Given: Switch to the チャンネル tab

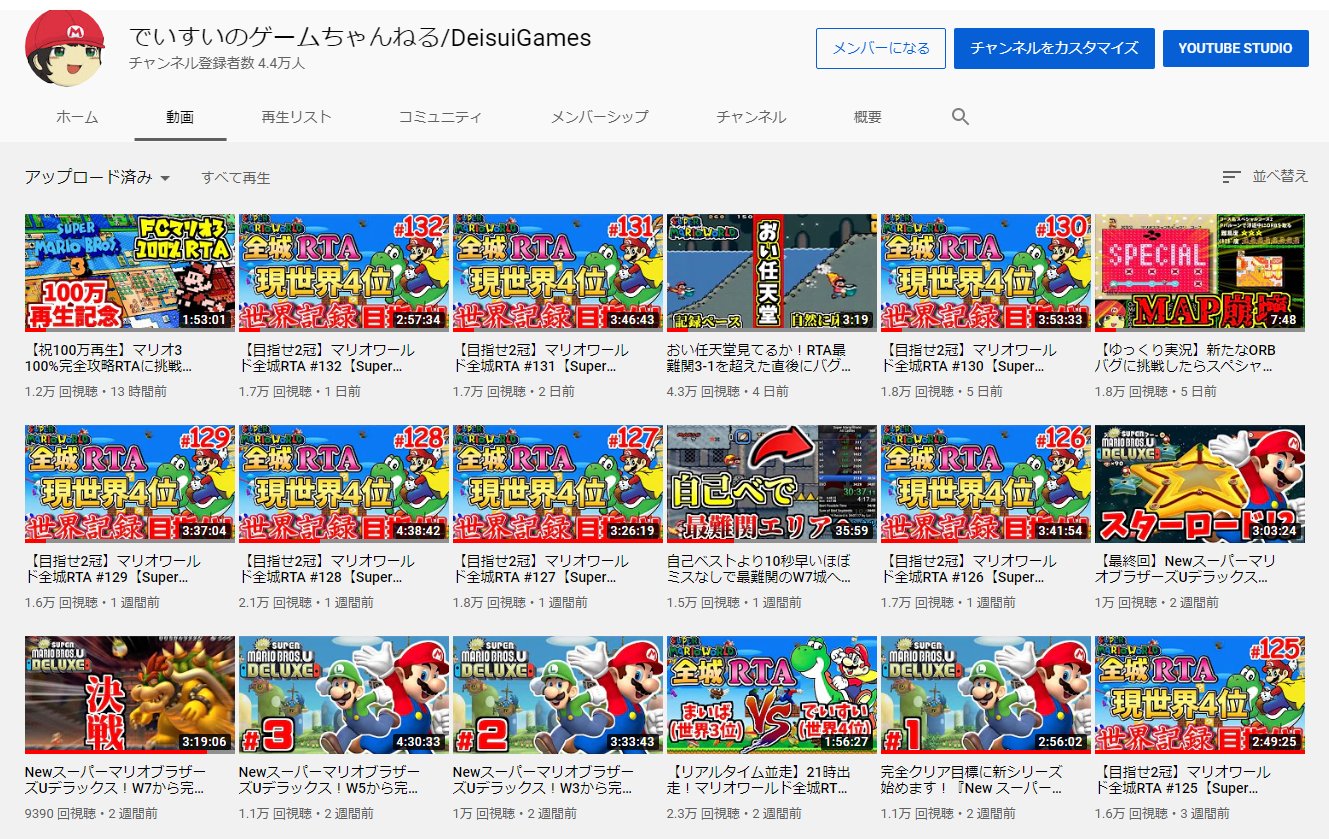Looking at the screenshot, I should [x=751, y=117].
